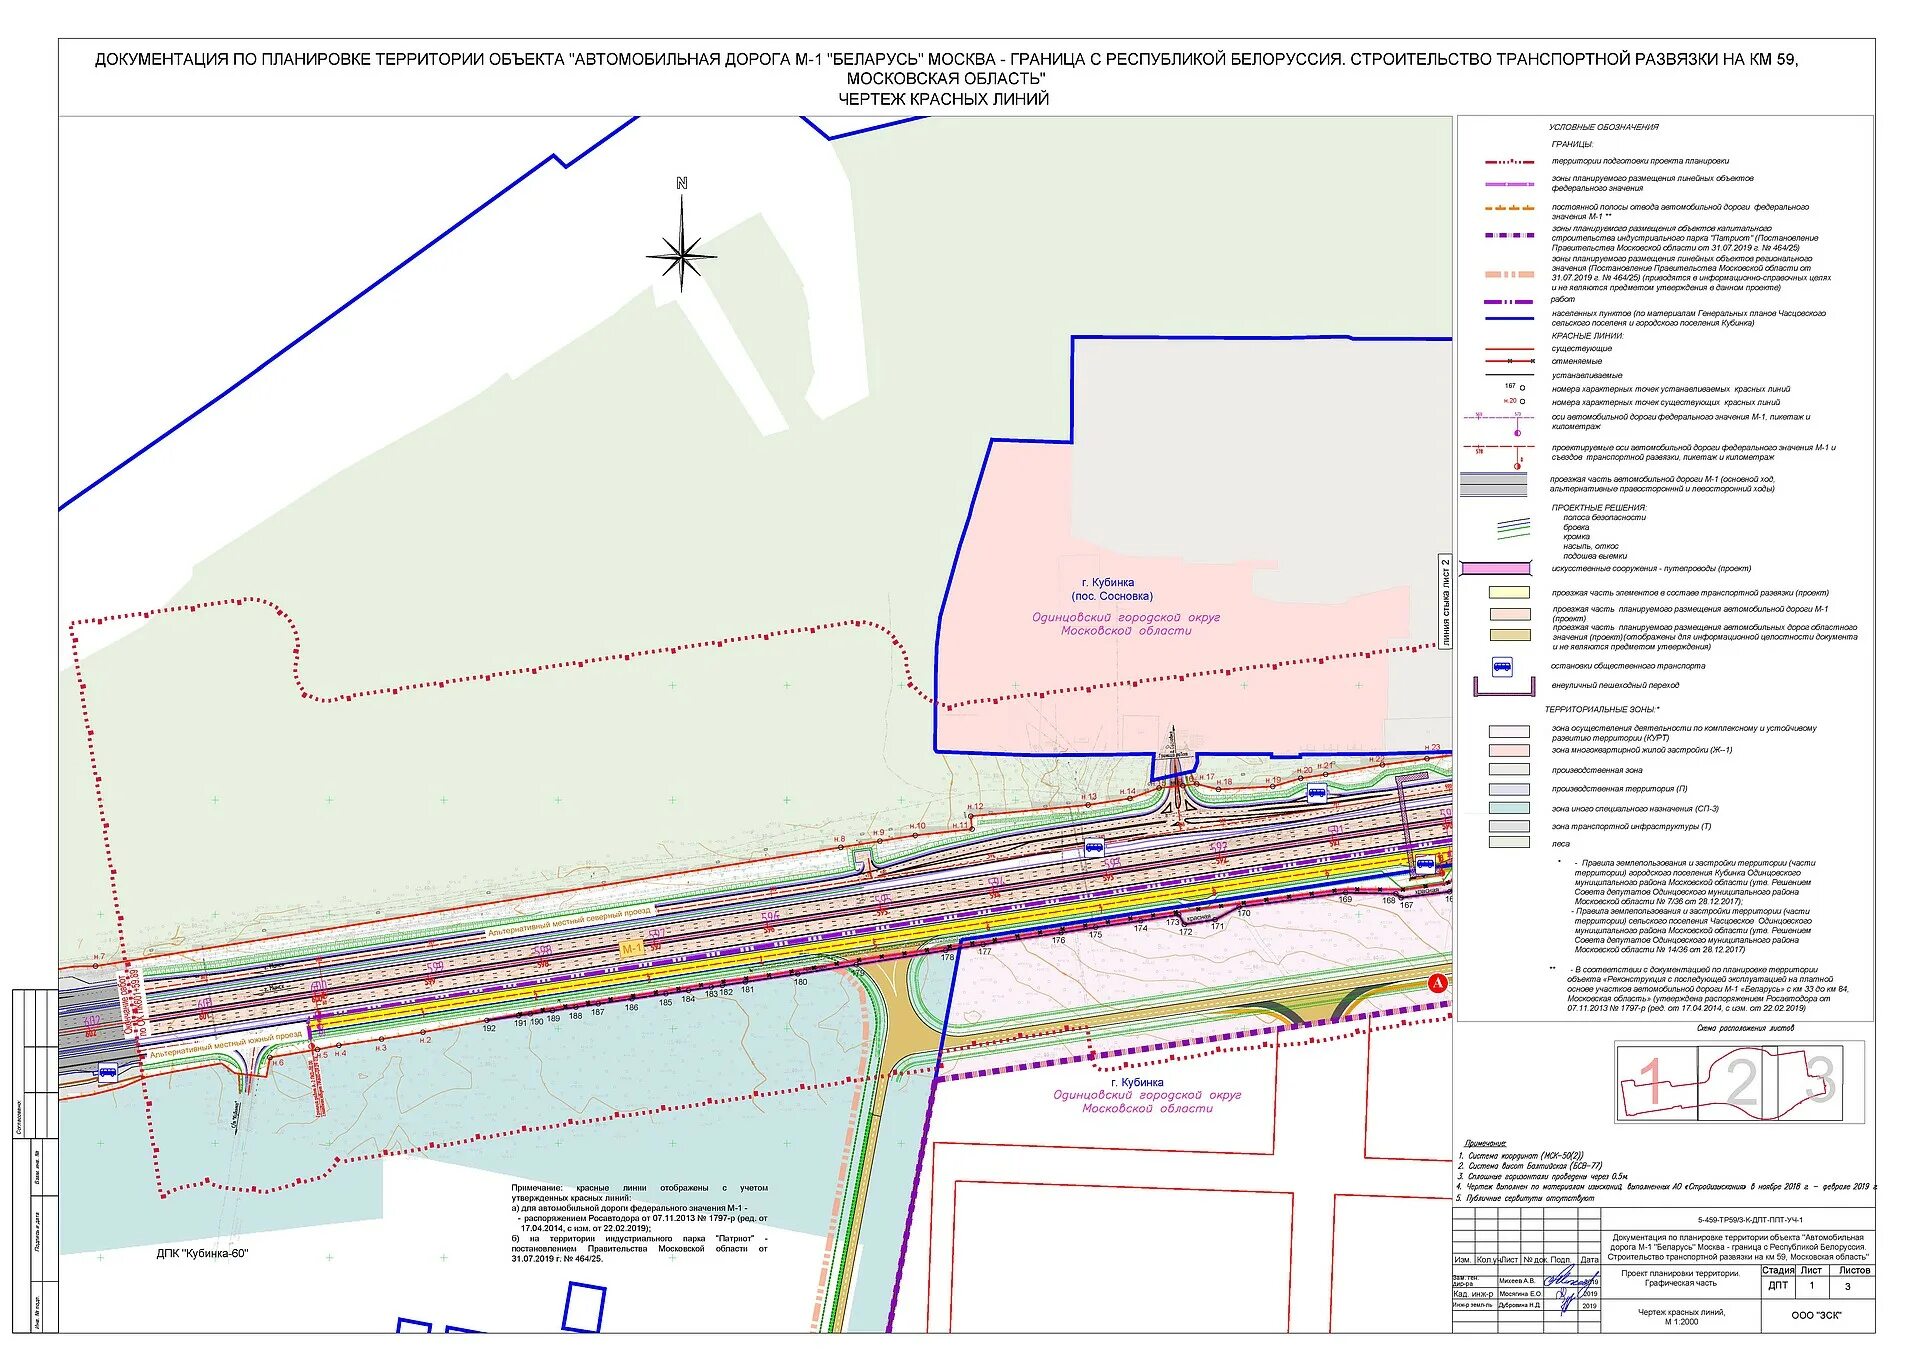Click the bus stop icon on the pedestrian overpass
The height and width of the screenshot is (1356, 1920).
click(1424, 862)
